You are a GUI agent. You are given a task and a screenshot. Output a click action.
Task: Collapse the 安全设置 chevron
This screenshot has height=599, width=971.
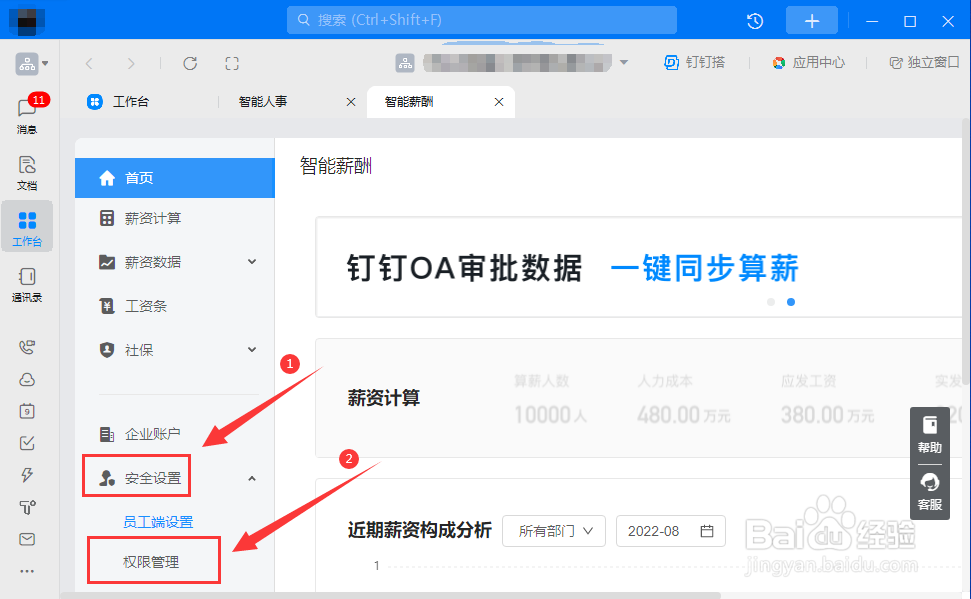252,478
